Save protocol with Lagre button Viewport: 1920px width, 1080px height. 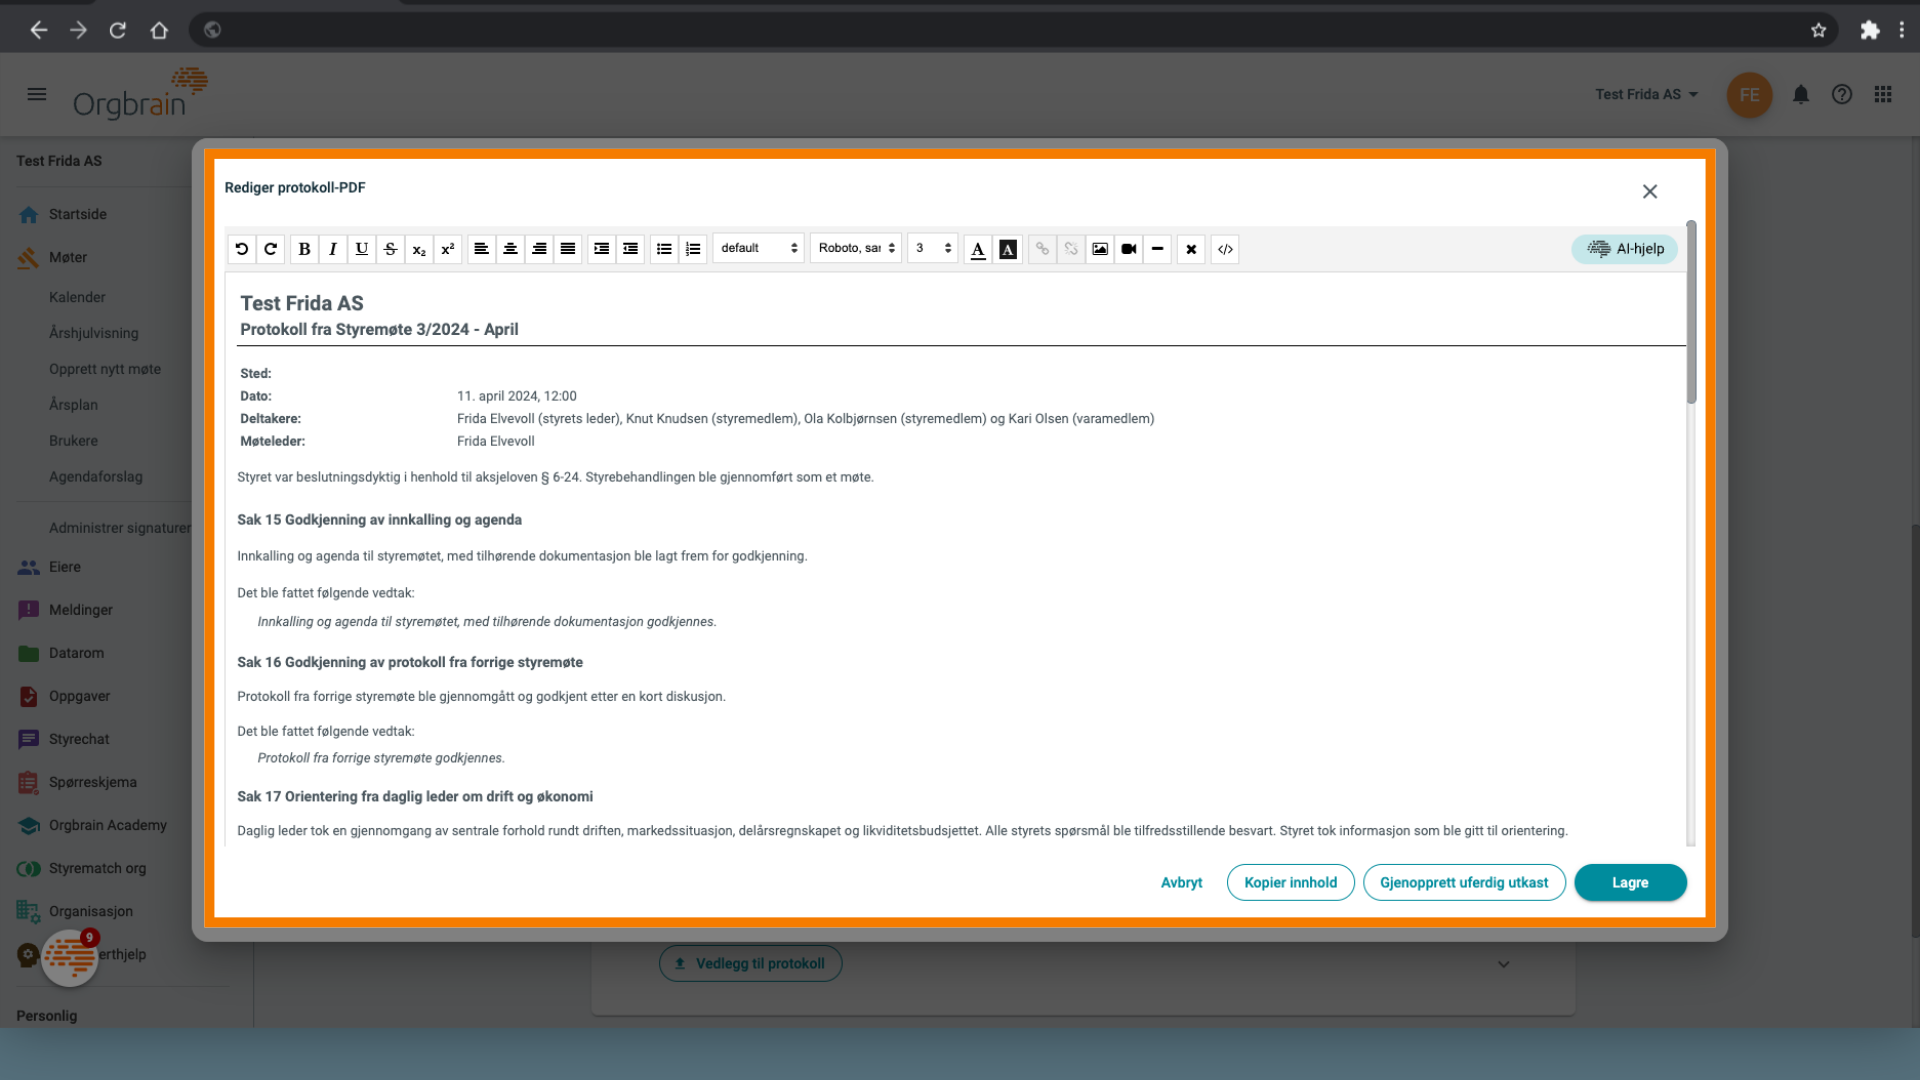tap(1630, 882)
